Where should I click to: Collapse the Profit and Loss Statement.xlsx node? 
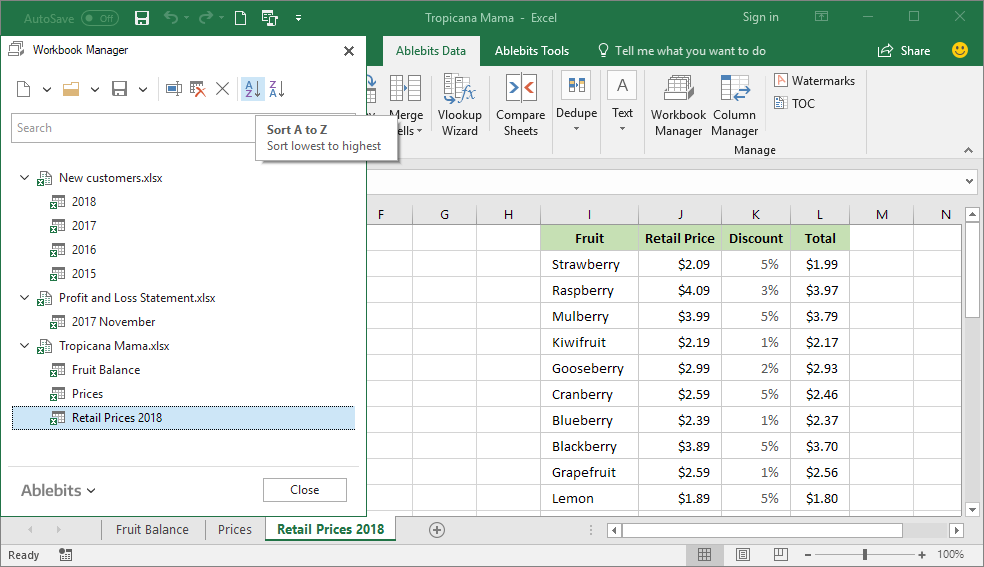(24, 297)
